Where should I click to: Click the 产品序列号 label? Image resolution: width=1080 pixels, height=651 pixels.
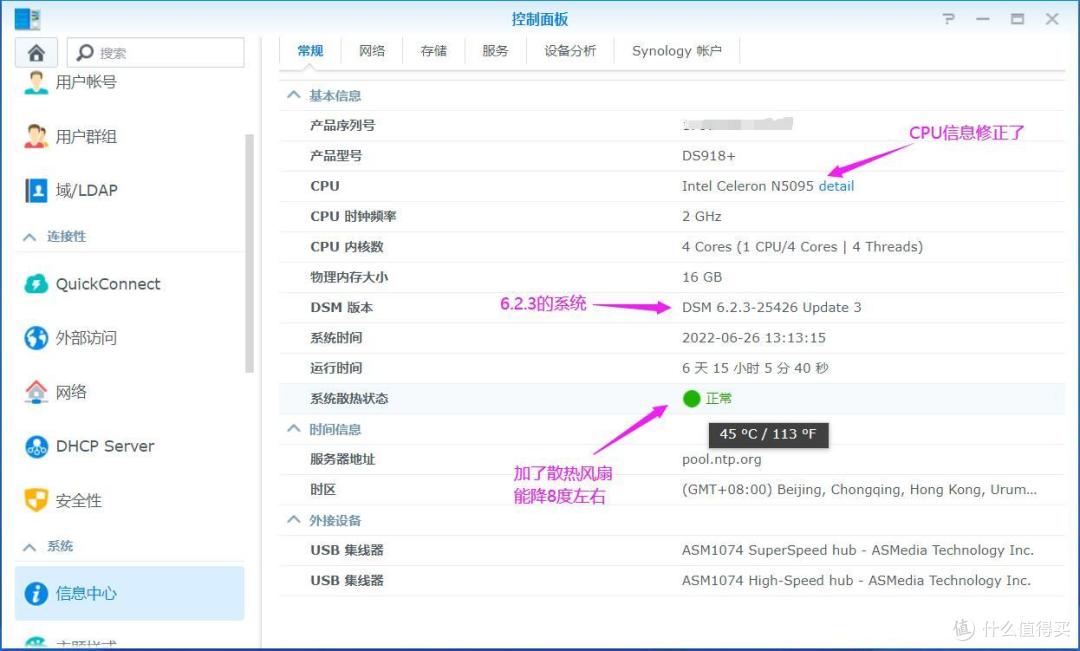342,125
